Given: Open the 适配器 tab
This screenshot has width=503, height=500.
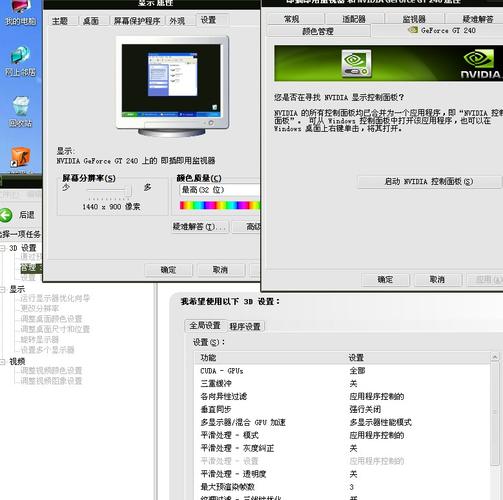Looking at the screenshot, I should pyautogui.click(x=354, y=19).
